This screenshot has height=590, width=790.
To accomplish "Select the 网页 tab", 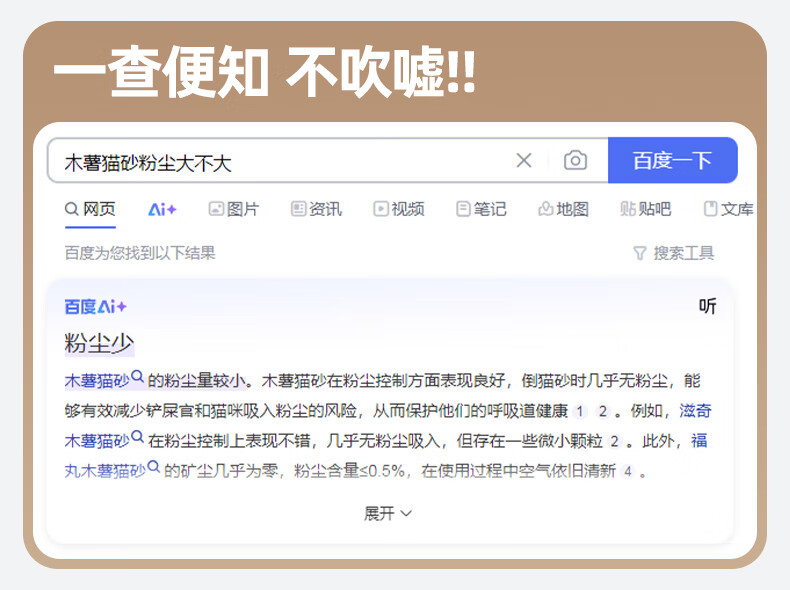I will point(90,209).
